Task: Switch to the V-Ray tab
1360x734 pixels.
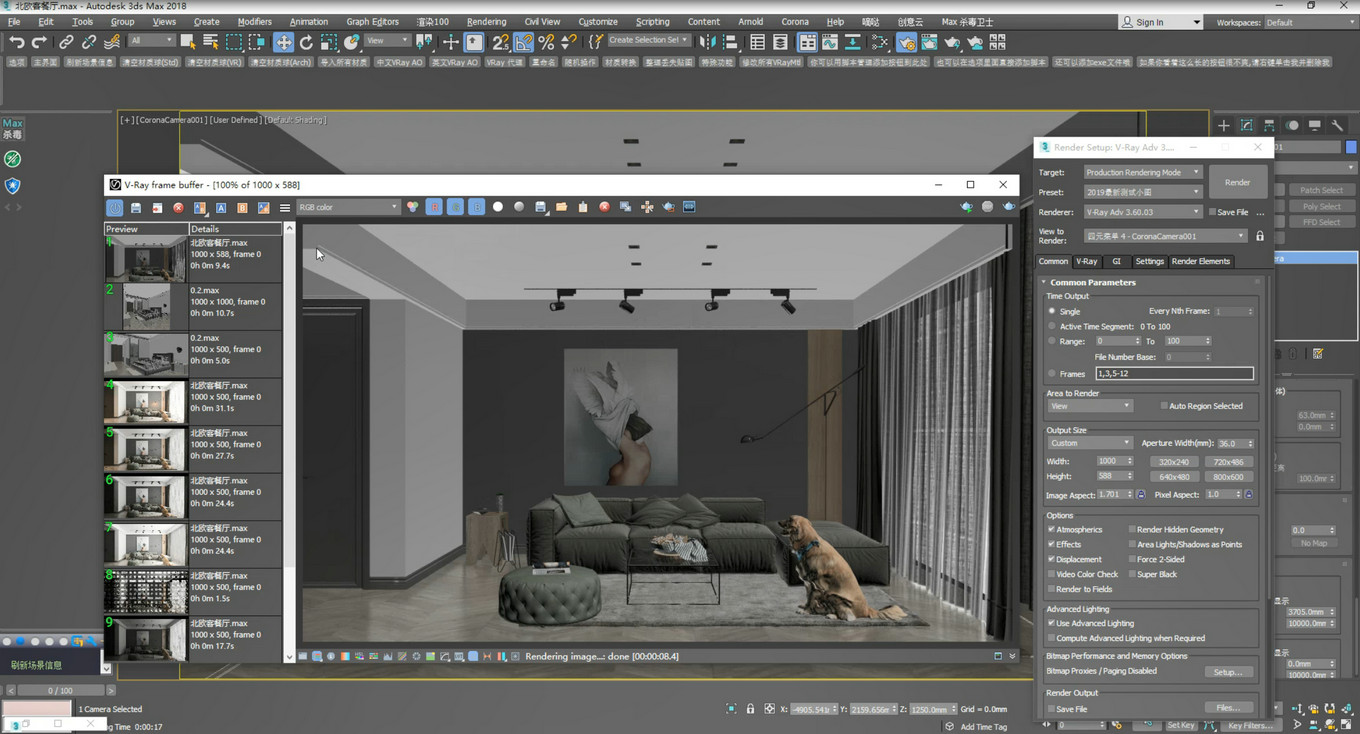Action: click(x=1086, y=261)
